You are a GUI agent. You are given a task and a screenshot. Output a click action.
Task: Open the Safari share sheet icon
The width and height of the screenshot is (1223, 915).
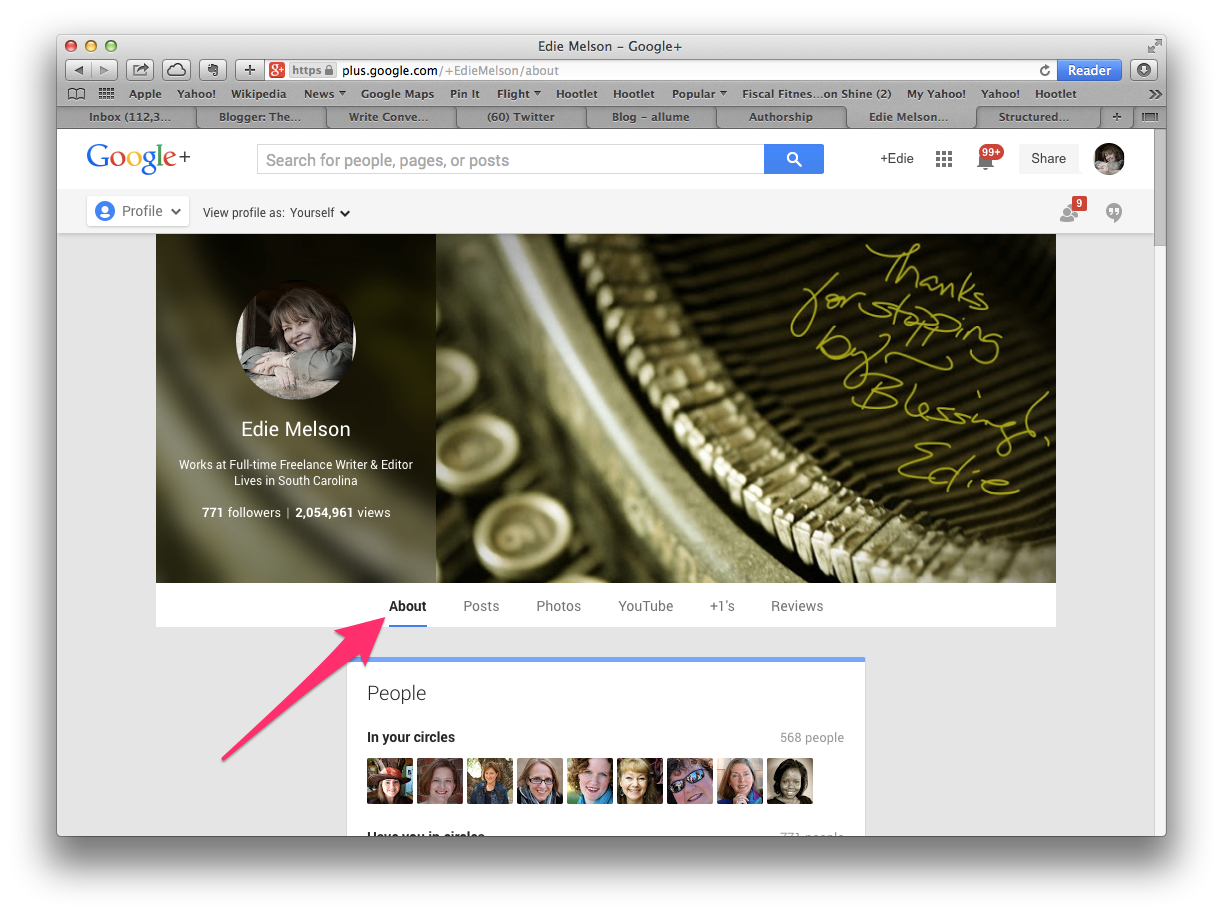pyautogui.click(x=141, y=70)
